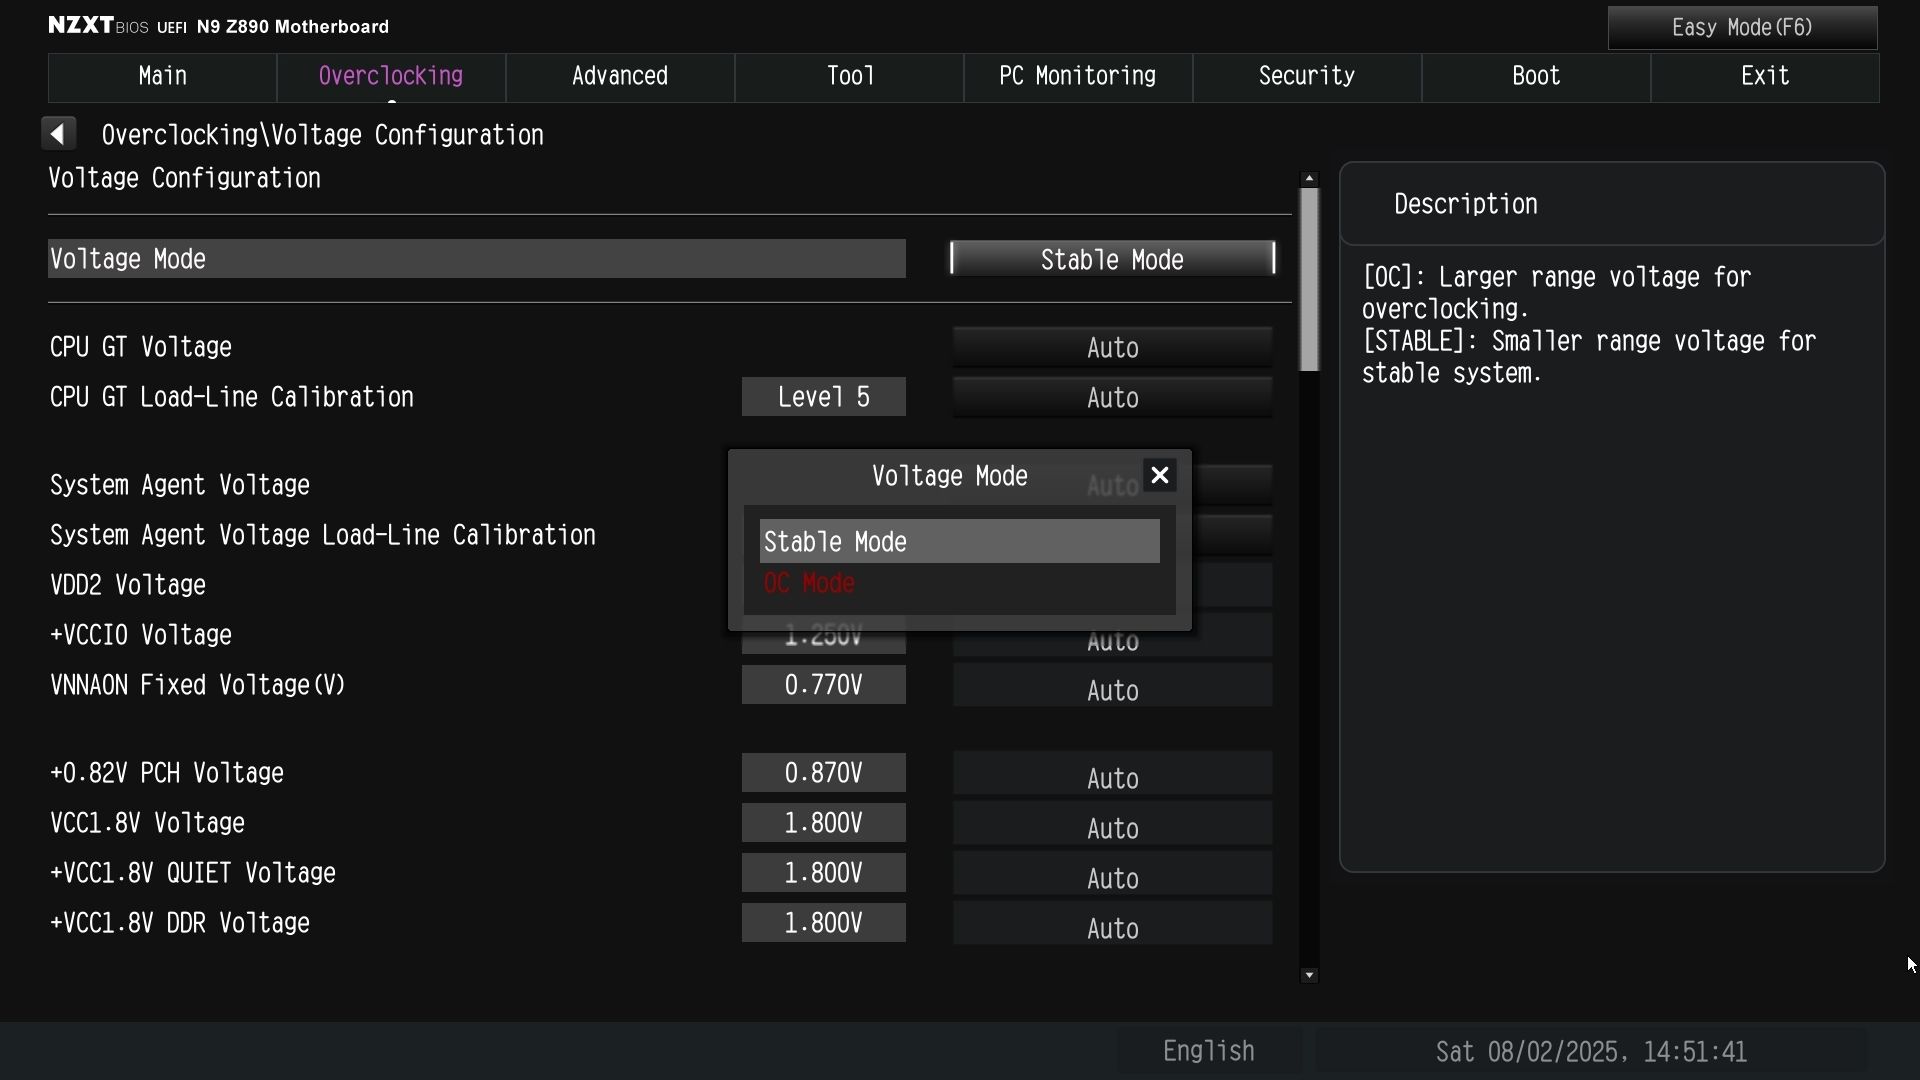Click the date and time display
This screenshot has height=1080, width=1920.
point(1591,1051)
